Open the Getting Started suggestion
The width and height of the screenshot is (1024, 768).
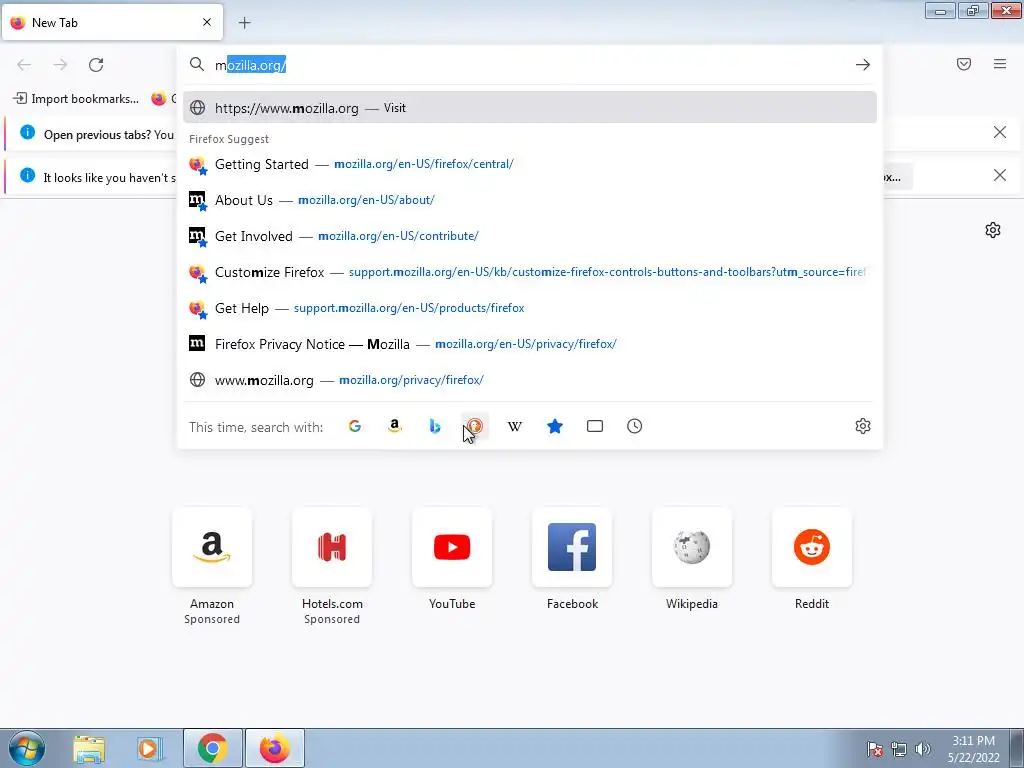pos(530,164)
